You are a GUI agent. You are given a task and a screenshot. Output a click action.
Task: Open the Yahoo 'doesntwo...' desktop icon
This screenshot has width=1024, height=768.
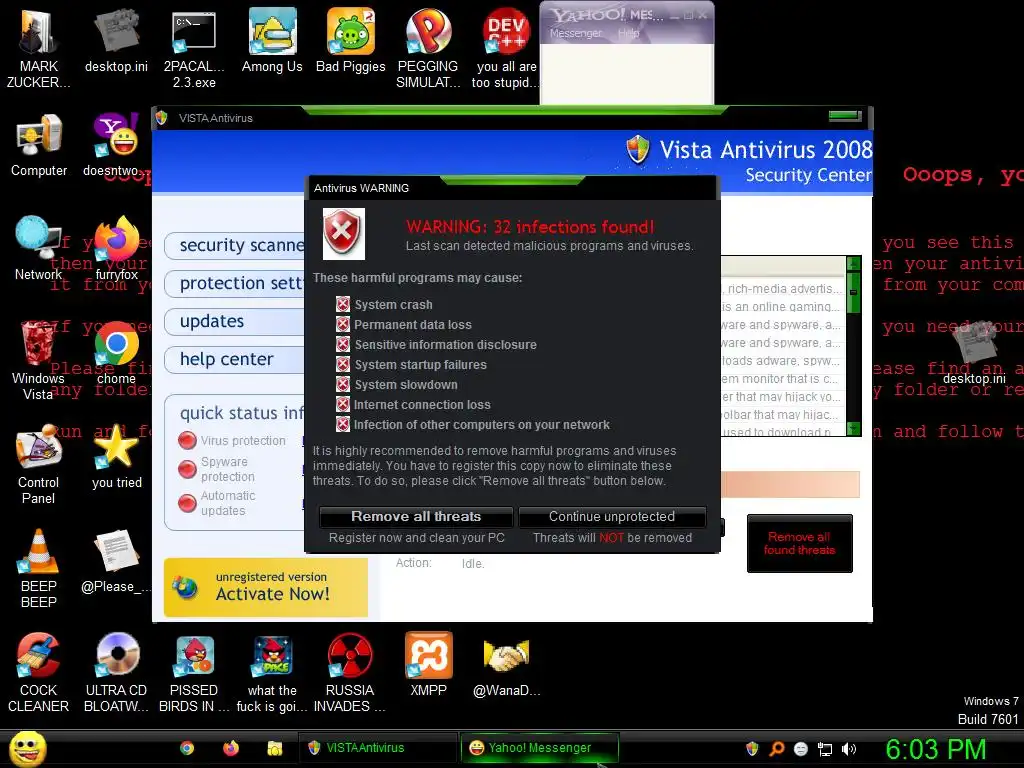[x=116, y=145]
